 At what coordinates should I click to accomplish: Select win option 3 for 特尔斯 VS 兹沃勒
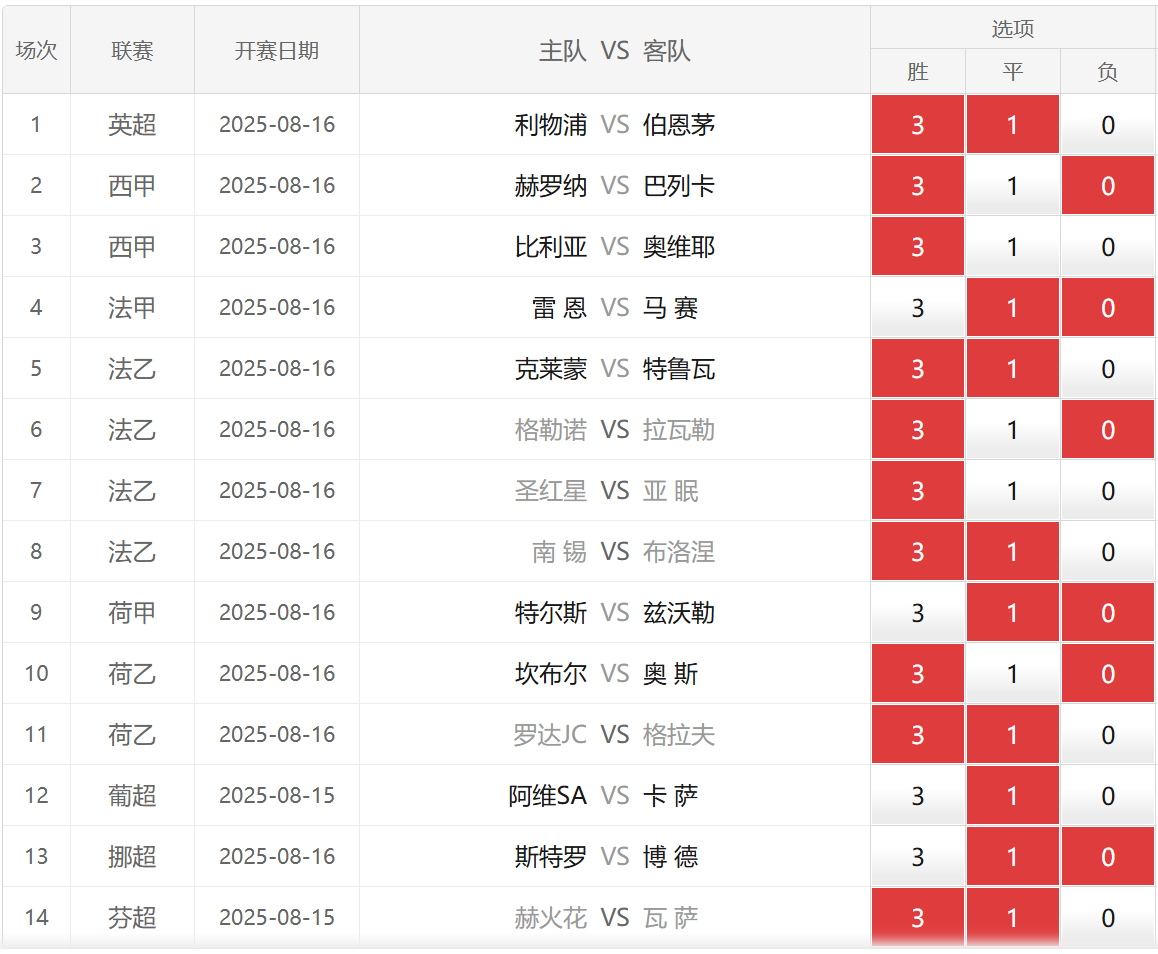pyautogui.click(x=917, y=613)
